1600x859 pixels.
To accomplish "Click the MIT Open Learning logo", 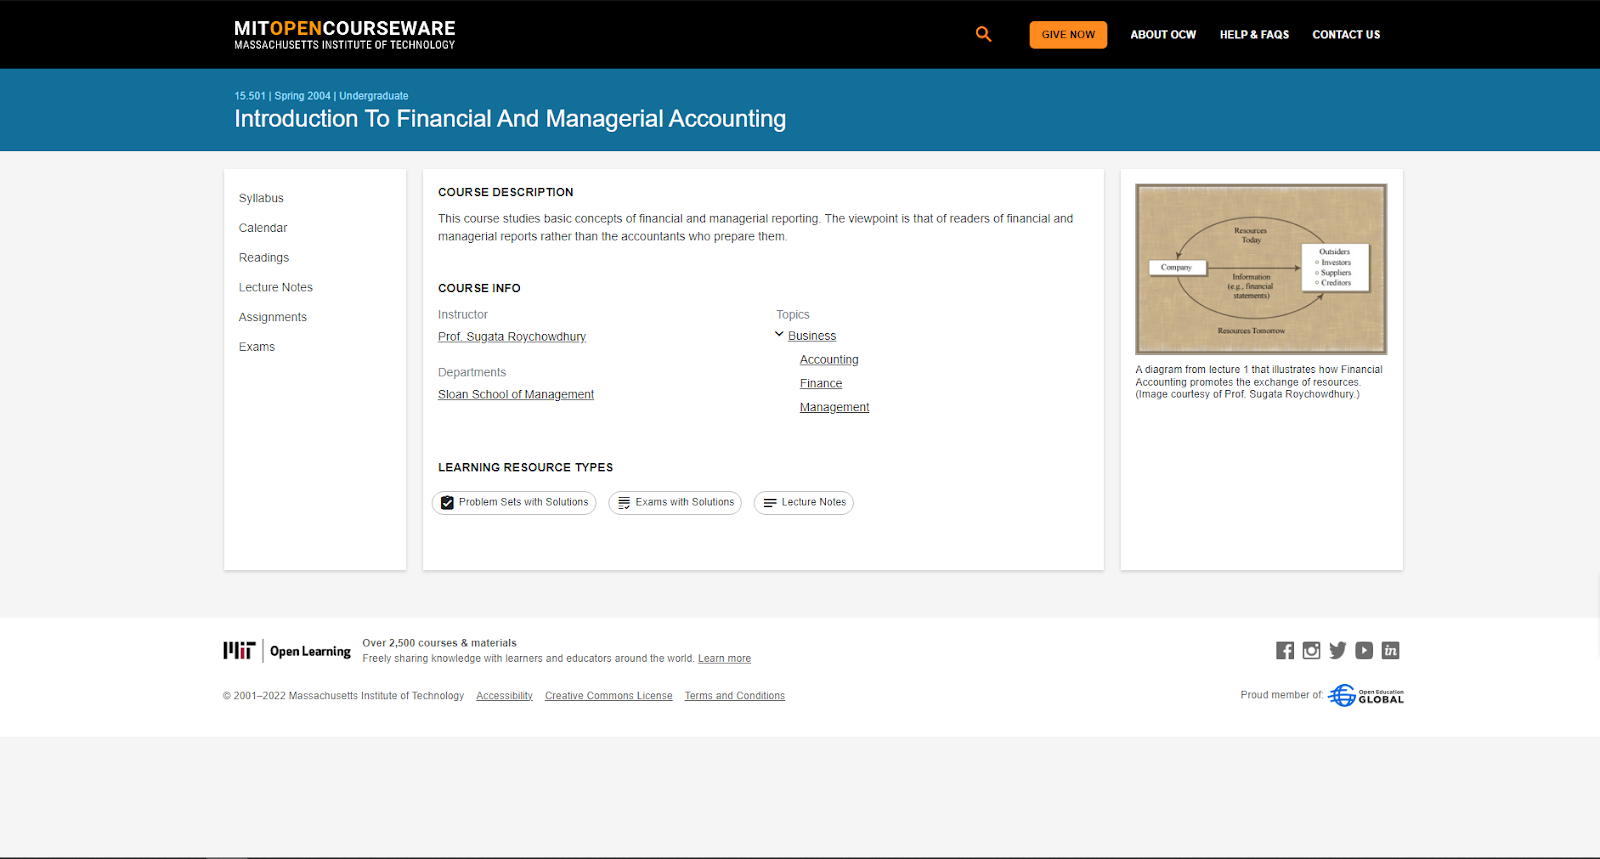I will click(287, 651).
